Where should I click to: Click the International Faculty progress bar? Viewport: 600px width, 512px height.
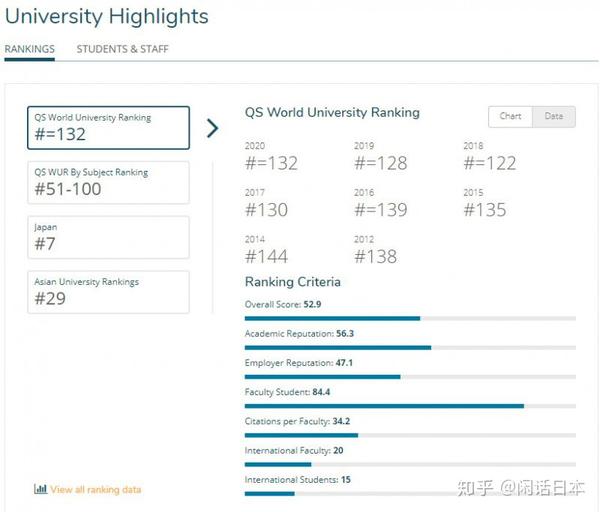[x=410, y=465]
